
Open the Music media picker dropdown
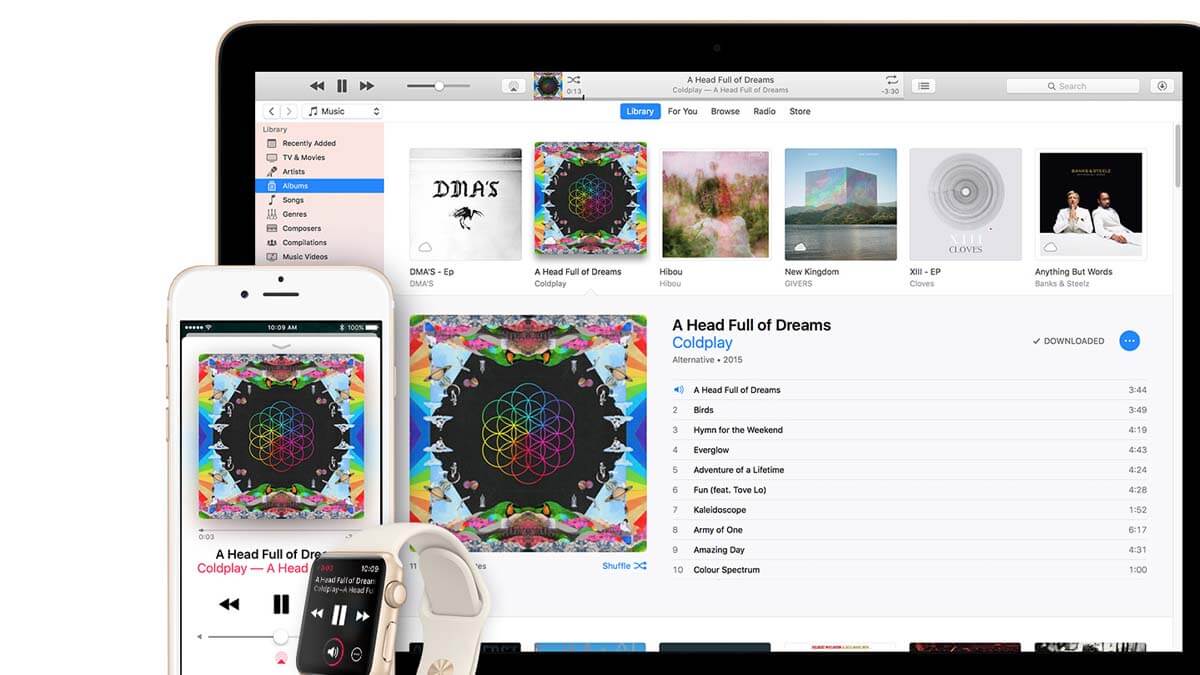click(343, 111)
